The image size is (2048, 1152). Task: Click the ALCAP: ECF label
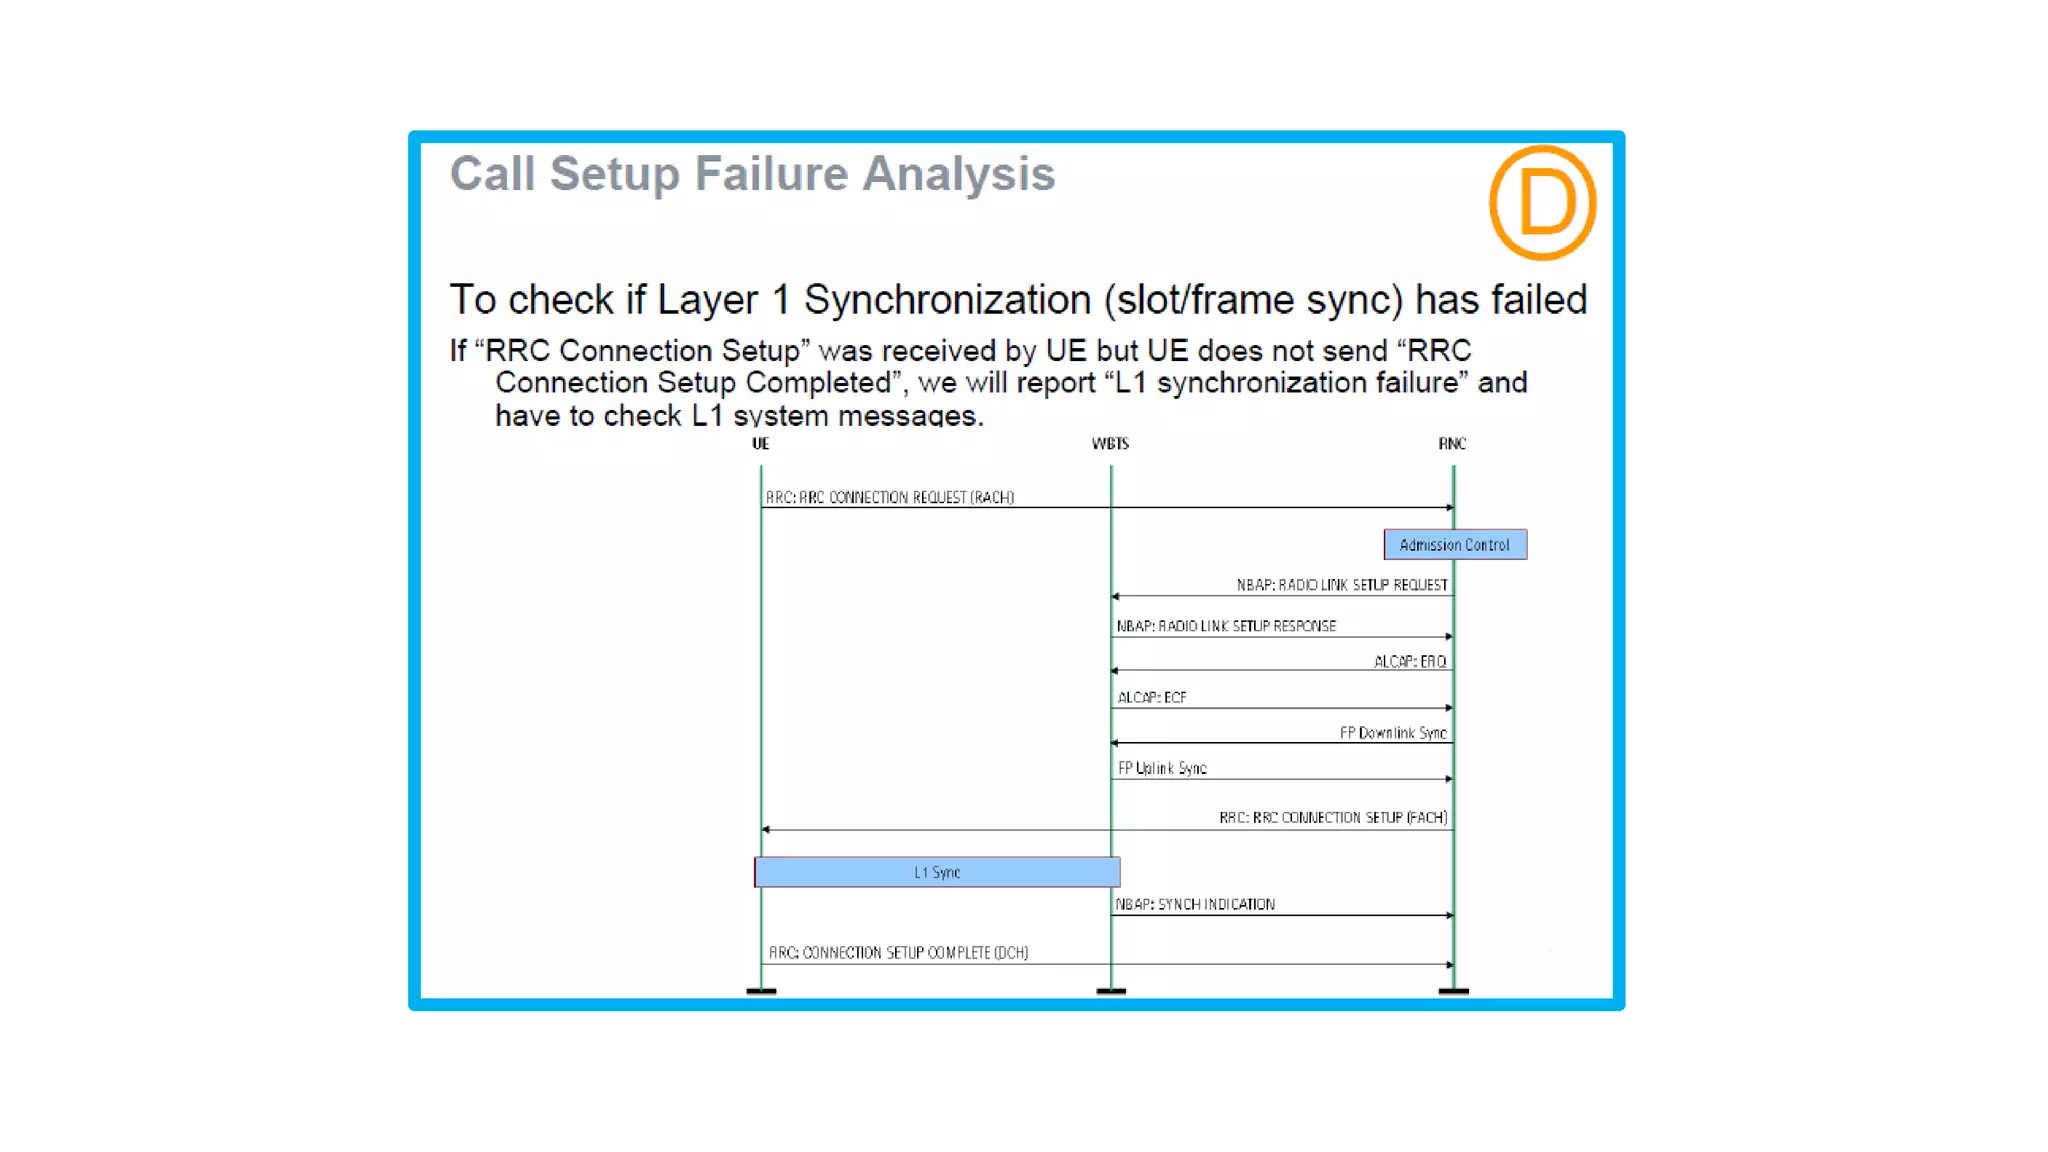(1151, 698)
